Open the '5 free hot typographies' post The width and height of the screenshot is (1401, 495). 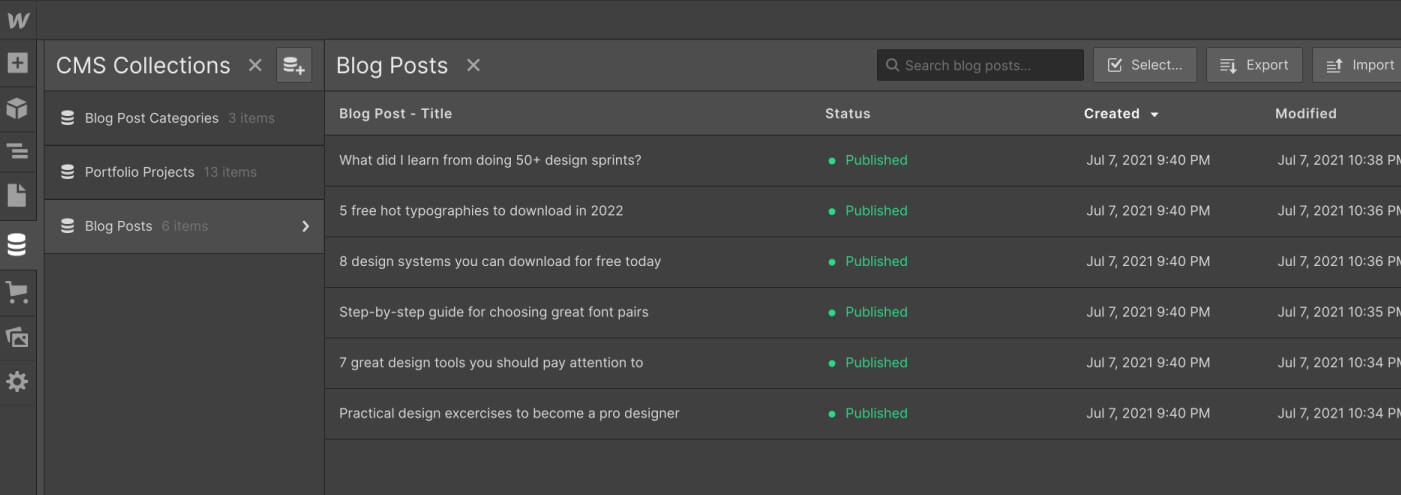[x=481, y=211]
